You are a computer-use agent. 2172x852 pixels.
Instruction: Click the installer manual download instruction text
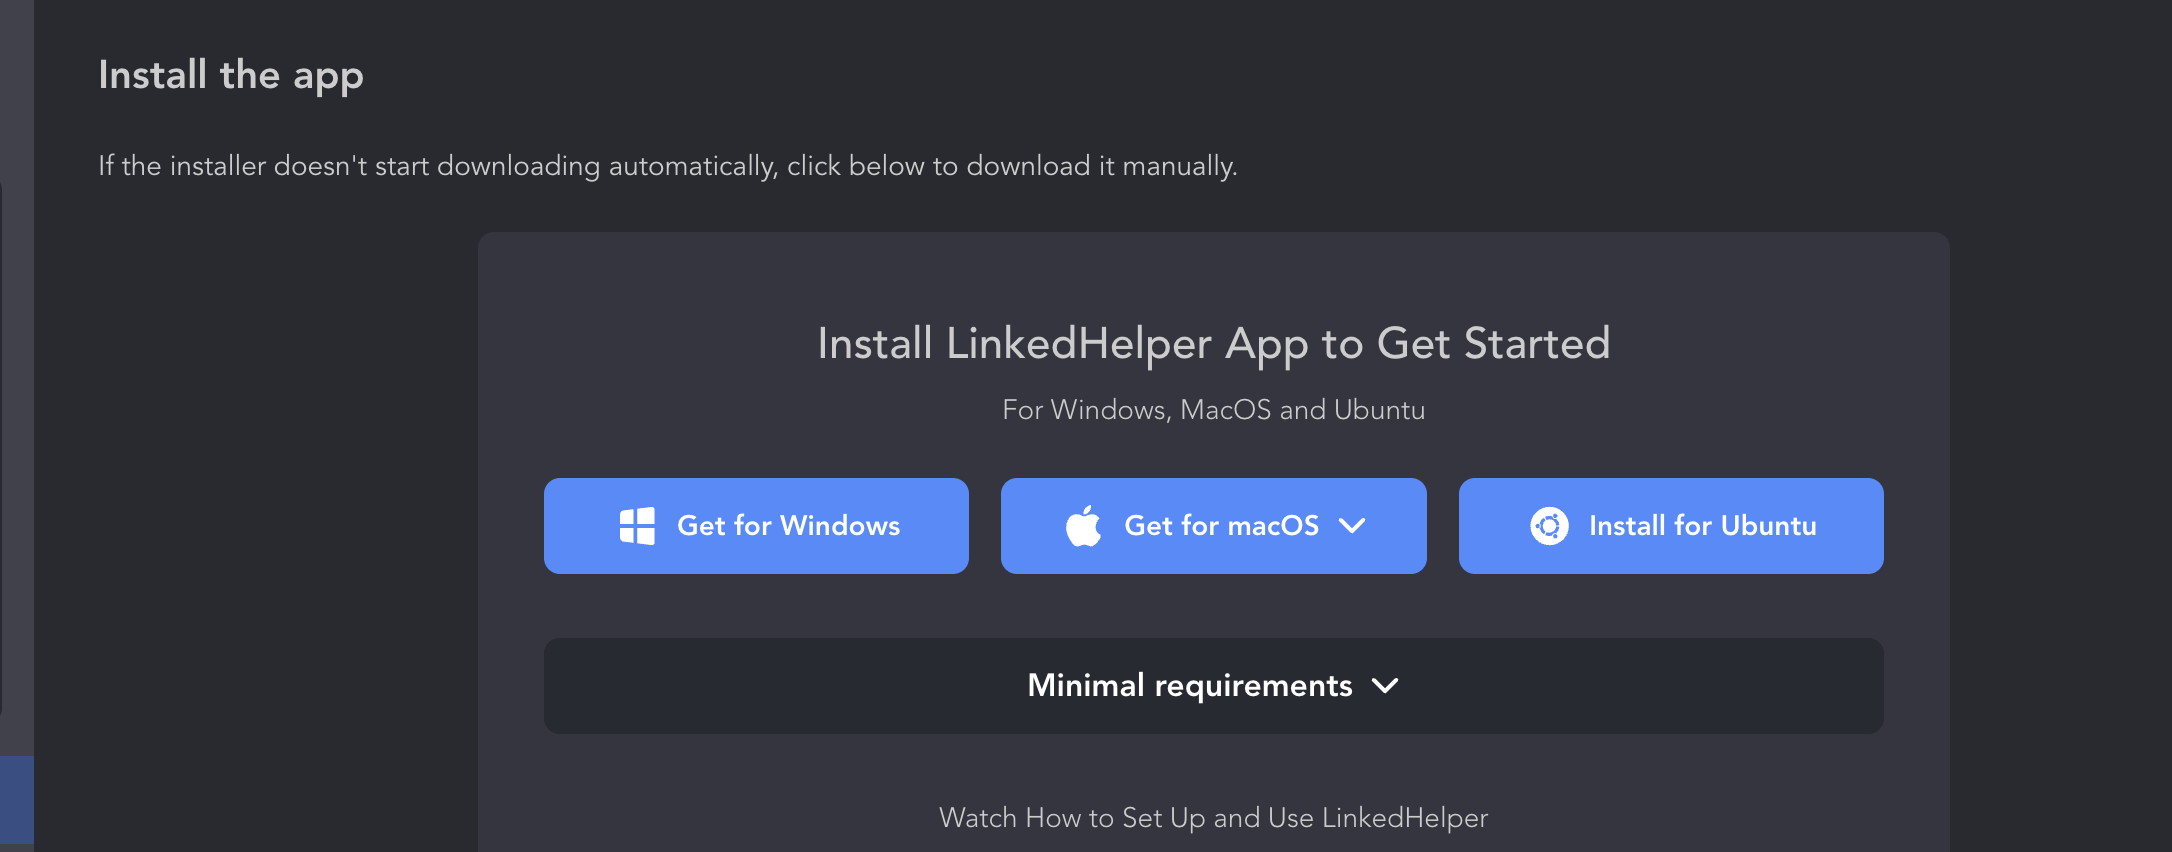click(667, 166)
